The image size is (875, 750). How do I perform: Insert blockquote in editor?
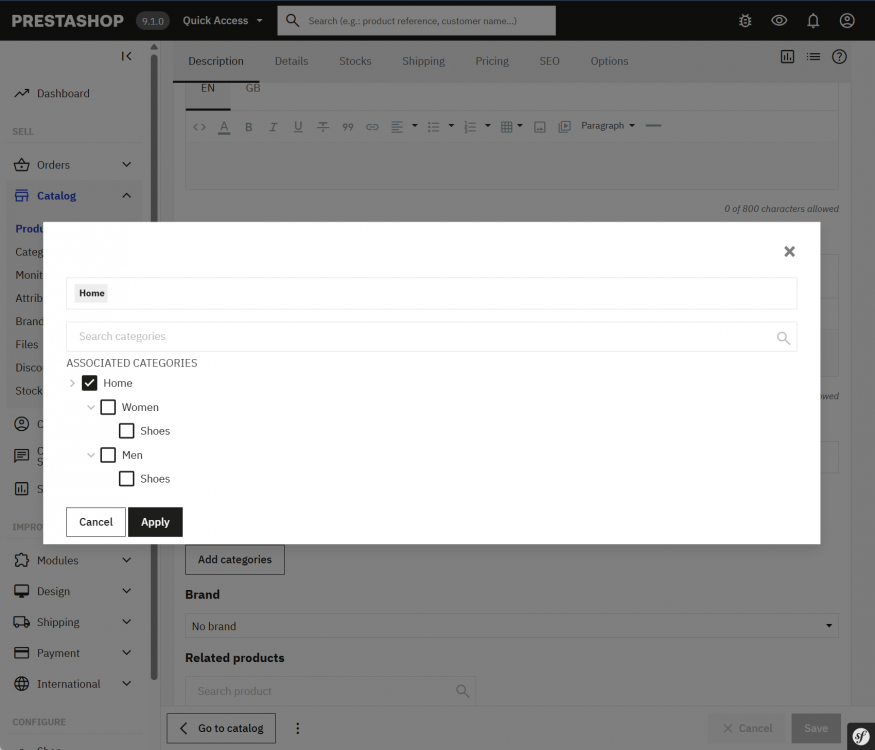348,127
